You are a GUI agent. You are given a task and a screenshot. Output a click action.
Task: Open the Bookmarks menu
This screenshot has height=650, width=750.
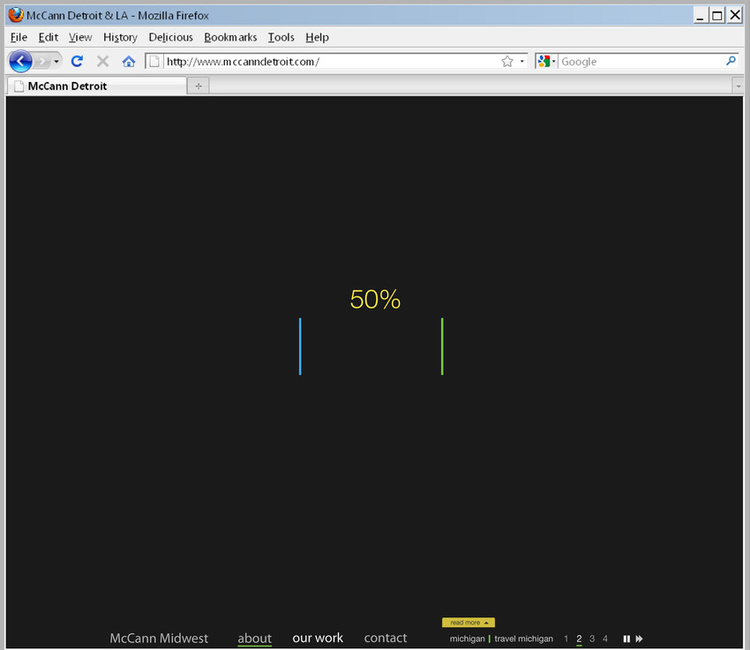pyautogui.click(x=230, y=37)
